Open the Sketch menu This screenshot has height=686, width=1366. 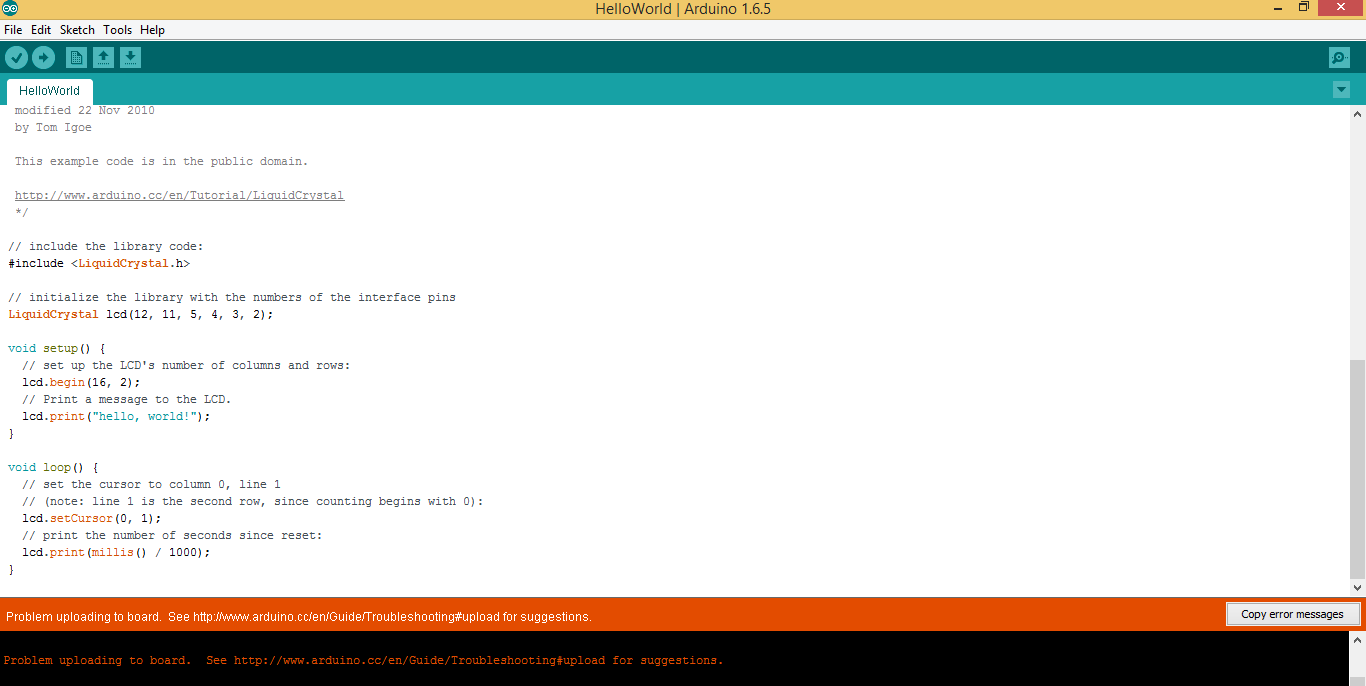77,30
